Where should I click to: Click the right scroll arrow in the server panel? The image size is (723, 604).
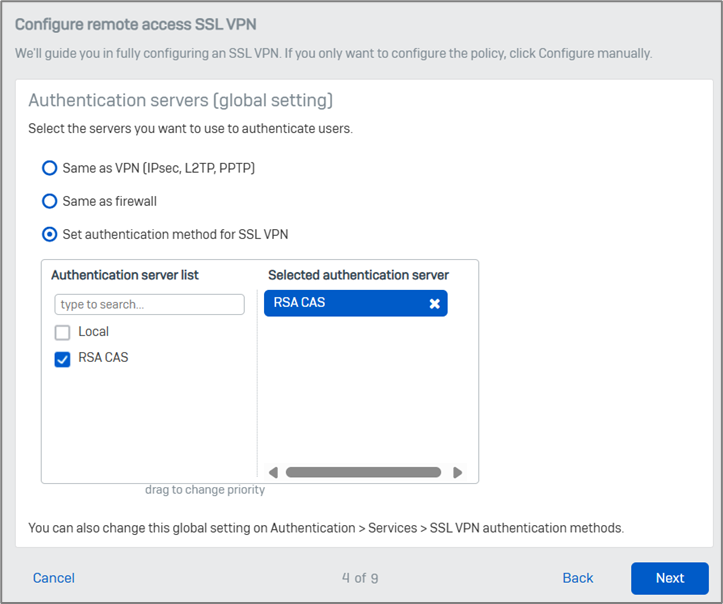point(458,473)
